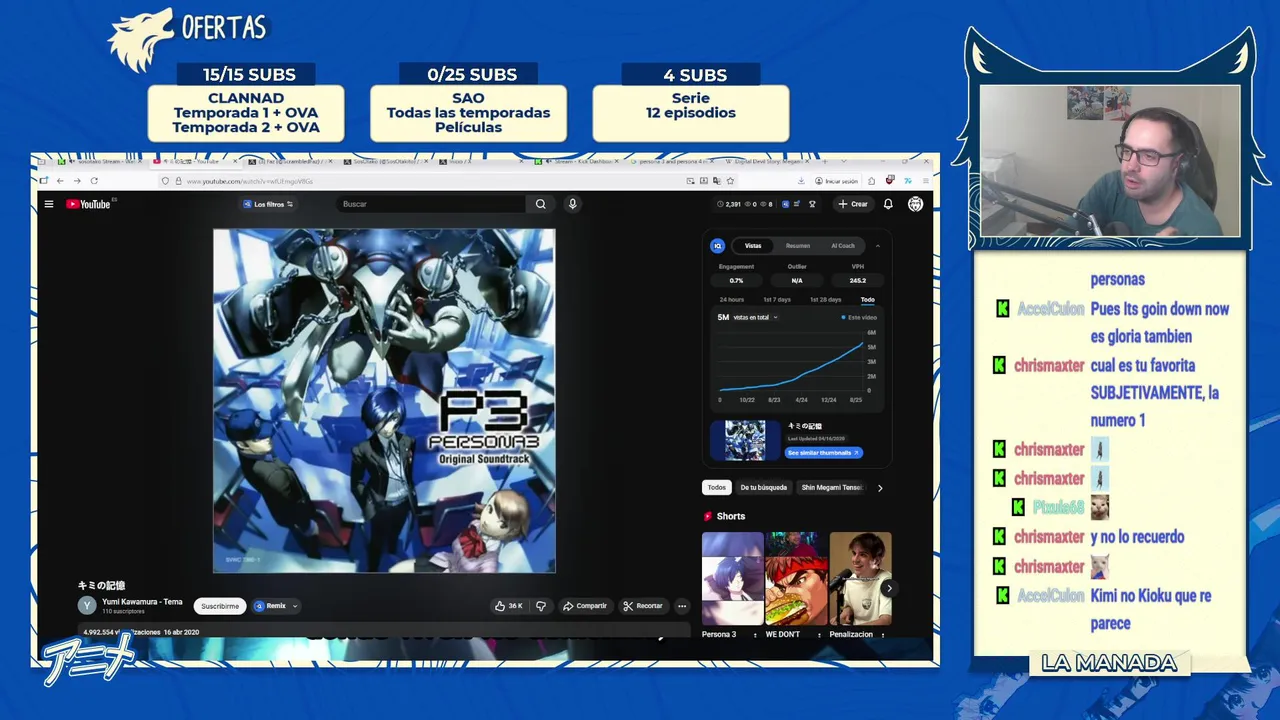1280x720 pixels.
Task: Select the Todos filter chip
Action: pyautogui.click(x=717, y=488)
